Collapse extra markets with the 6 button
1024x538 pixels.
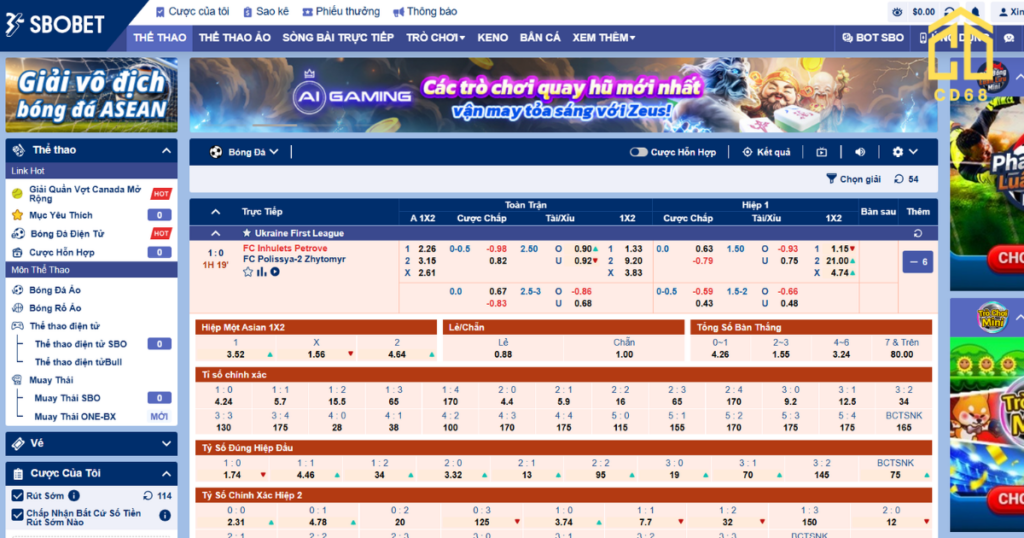[x=918, y=262]
